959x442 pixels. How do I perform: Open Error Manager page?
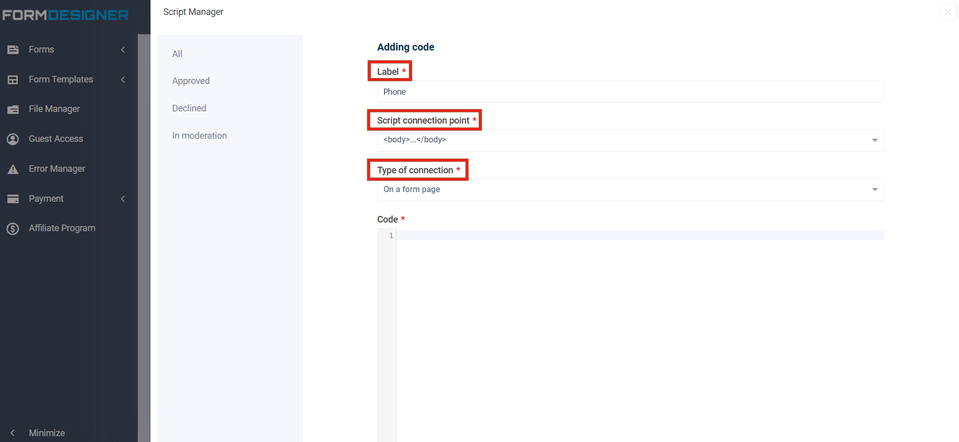pyautogui.click(x=57, y=169)
